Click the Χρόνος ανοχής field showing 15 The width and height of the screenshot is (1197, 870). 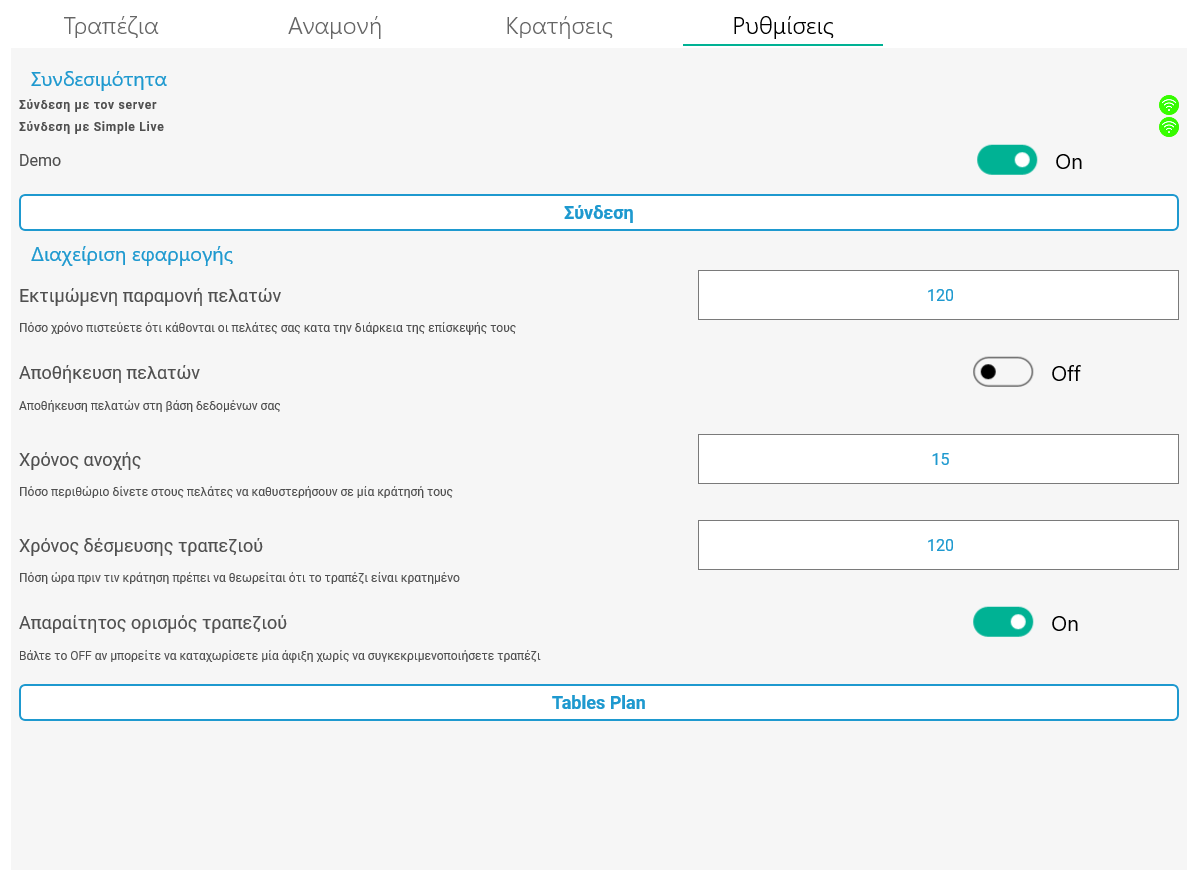point(938,459)
